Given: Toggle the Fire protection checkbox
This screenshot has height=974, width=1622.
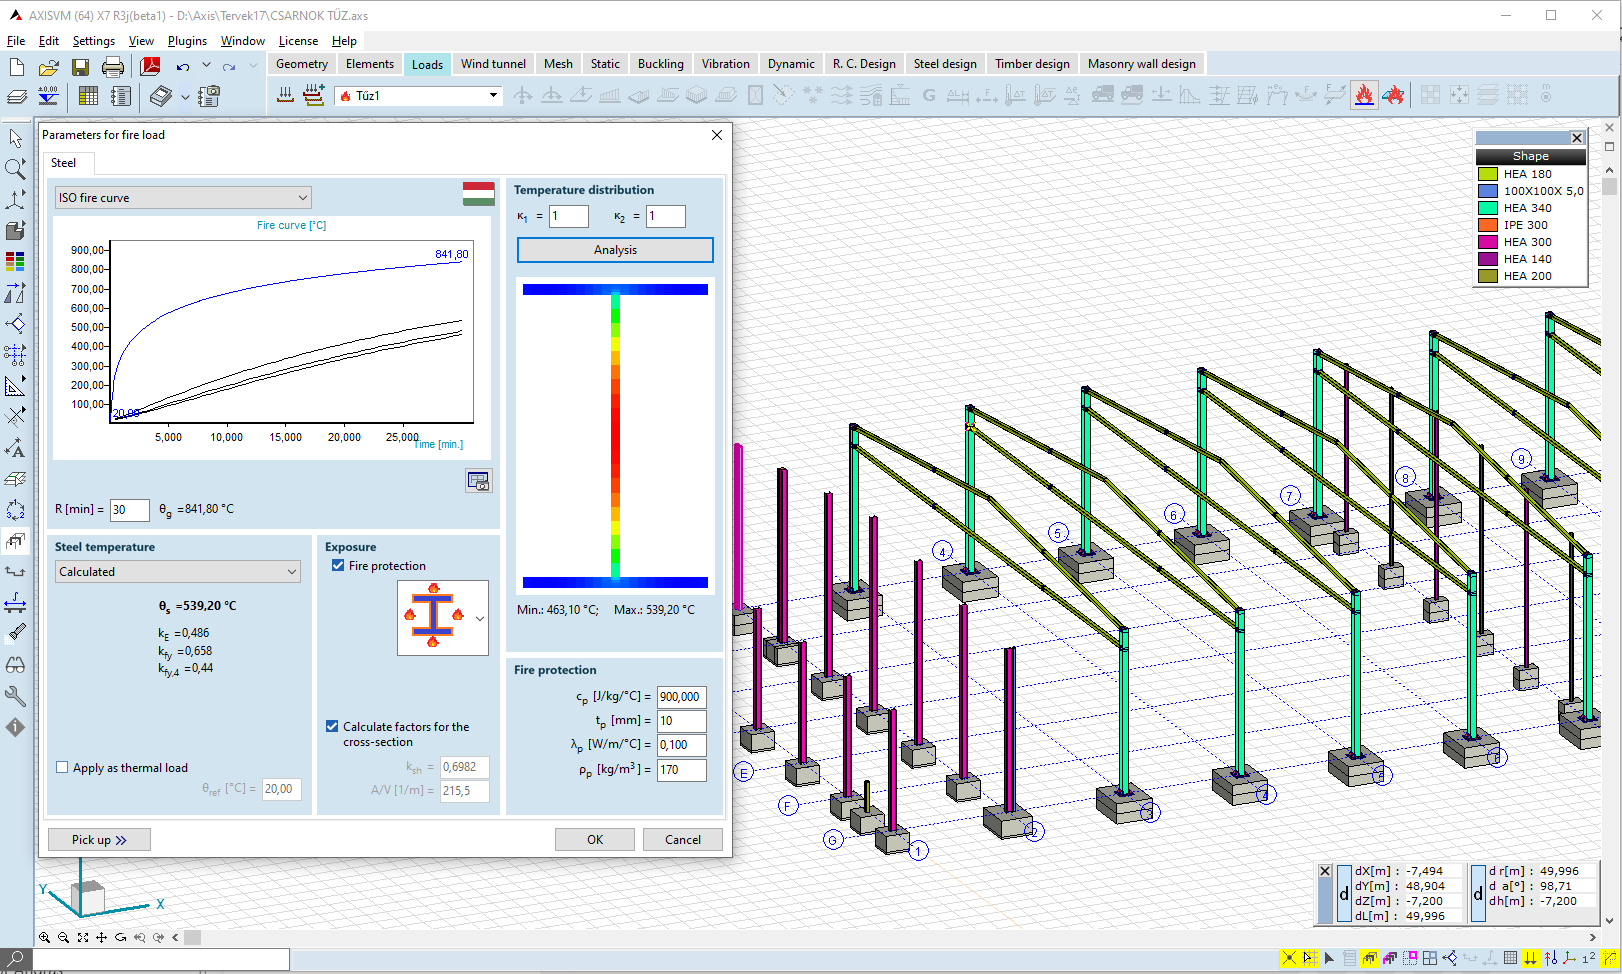Looking at the screenshot, I should pyautogui.click(x=338, y=565).
